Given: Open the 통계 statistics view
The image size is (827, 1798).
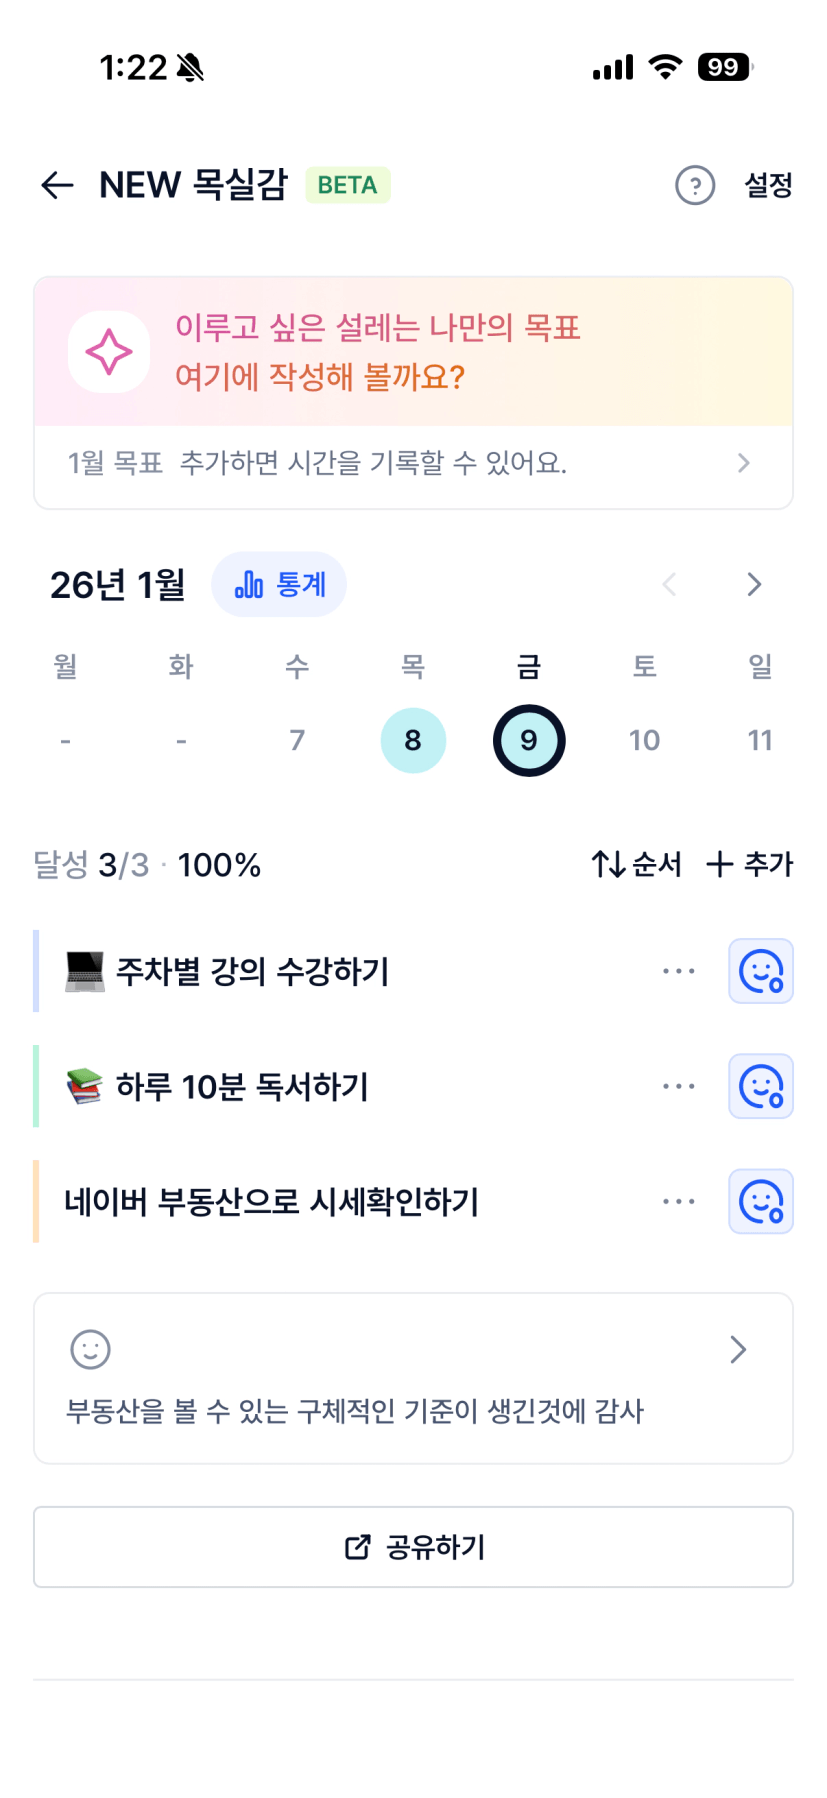Looking at the screenshot, I should coord(279,585).
